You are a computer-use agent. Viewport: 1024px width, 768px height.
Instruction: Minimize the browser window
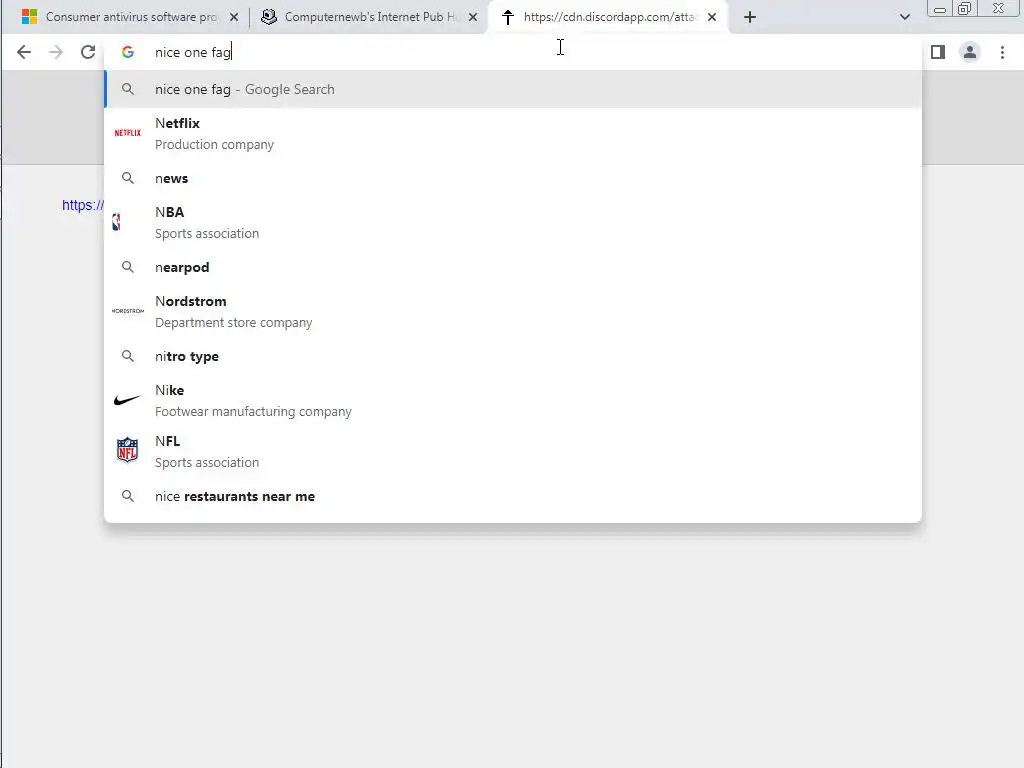point(940,9)
